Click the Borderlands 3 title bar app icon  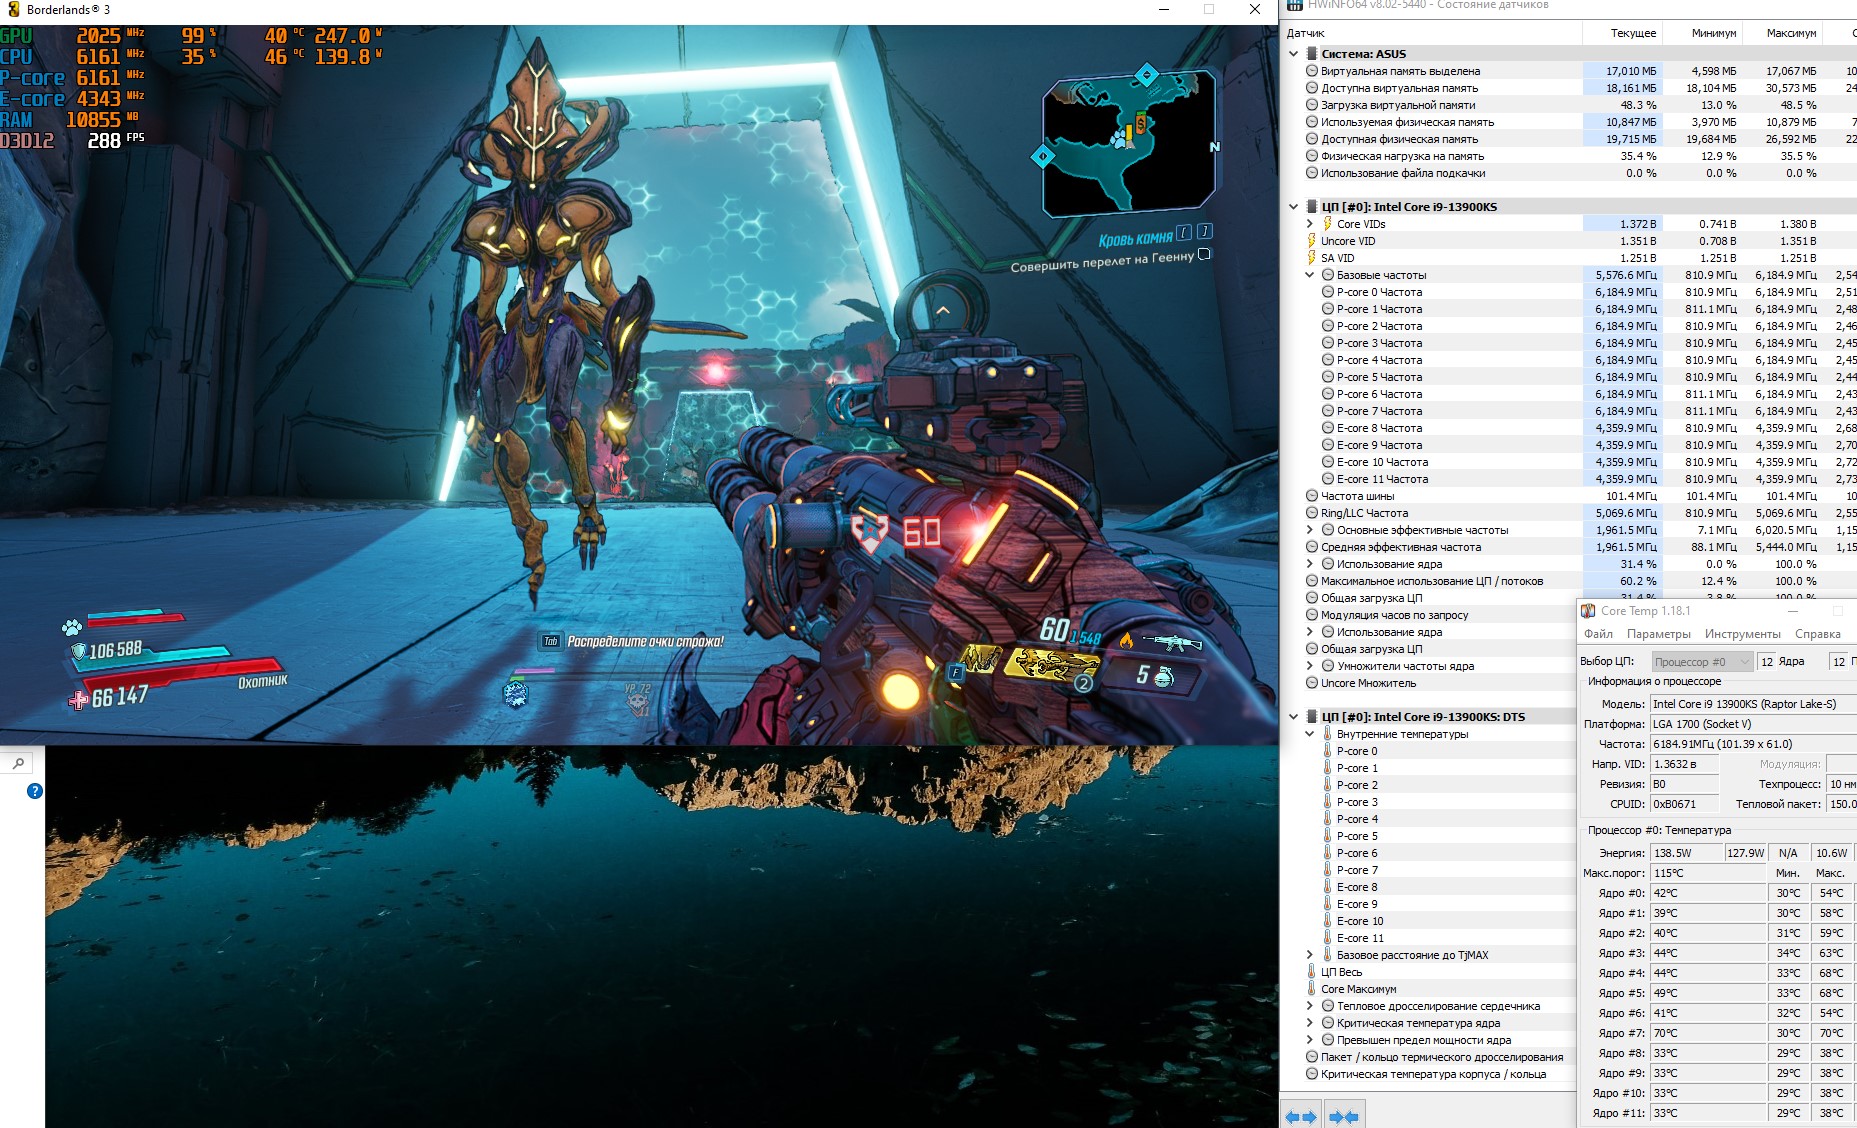pyautogui.click(x=13, y=9)
